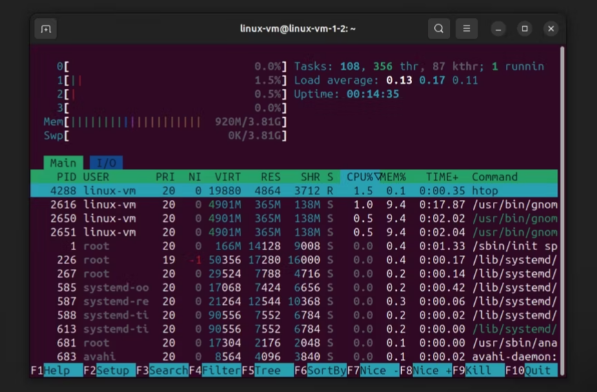
Task: Click the terminal vertical scrollbar
Action: (562, 211)
